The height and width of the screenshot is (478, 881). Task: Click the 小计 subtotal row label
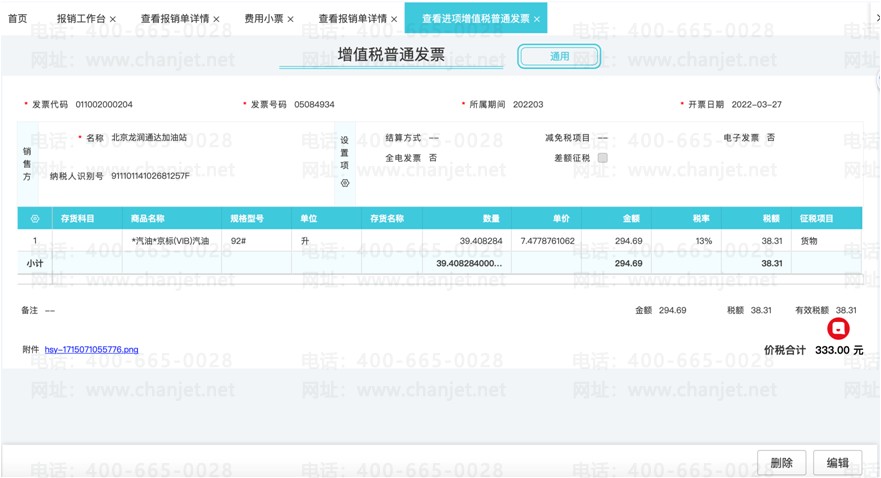point(35,263)
